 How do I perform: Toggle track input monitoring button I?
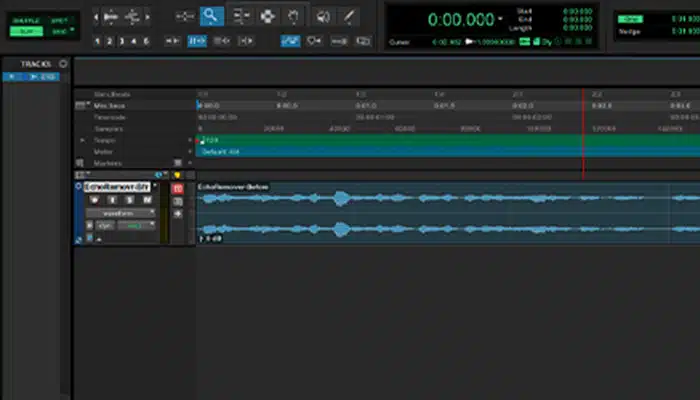coord(112,200)
